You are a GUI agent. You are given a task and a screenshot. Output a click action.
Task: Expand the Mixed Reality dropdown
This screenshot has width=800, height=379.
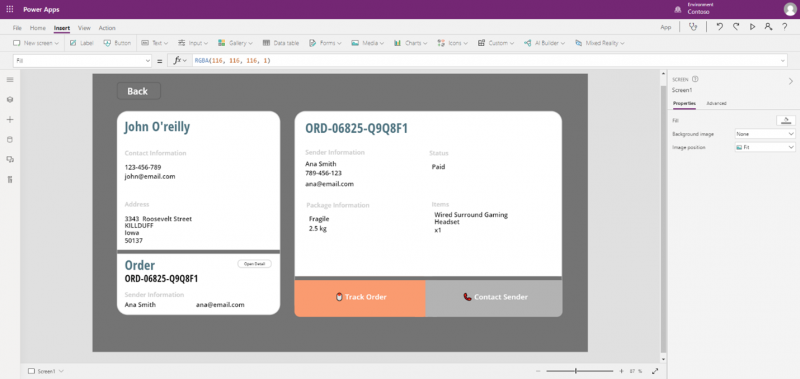pos(622,43)
